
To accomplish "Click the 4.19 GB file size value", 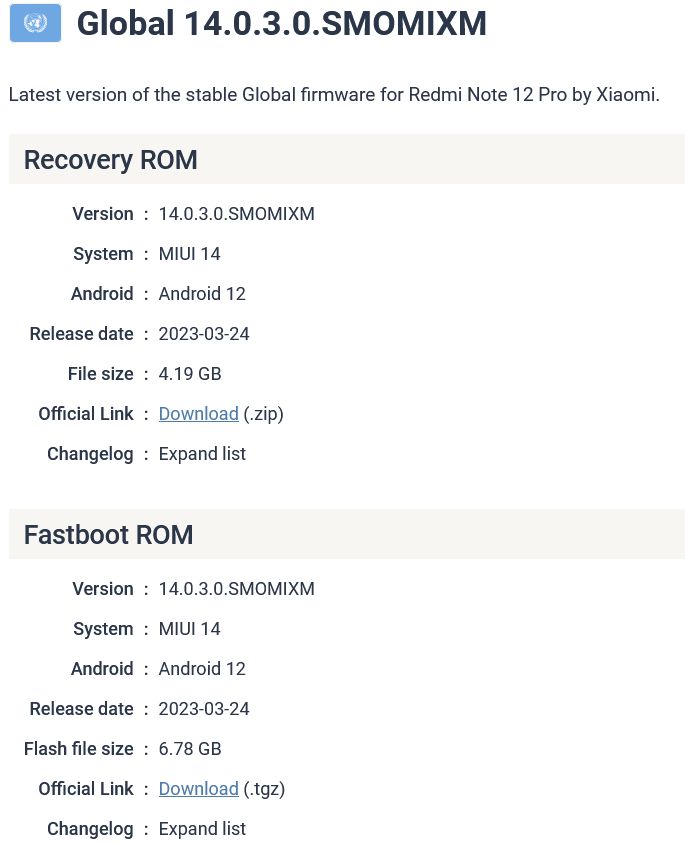I will coord(190,374).
